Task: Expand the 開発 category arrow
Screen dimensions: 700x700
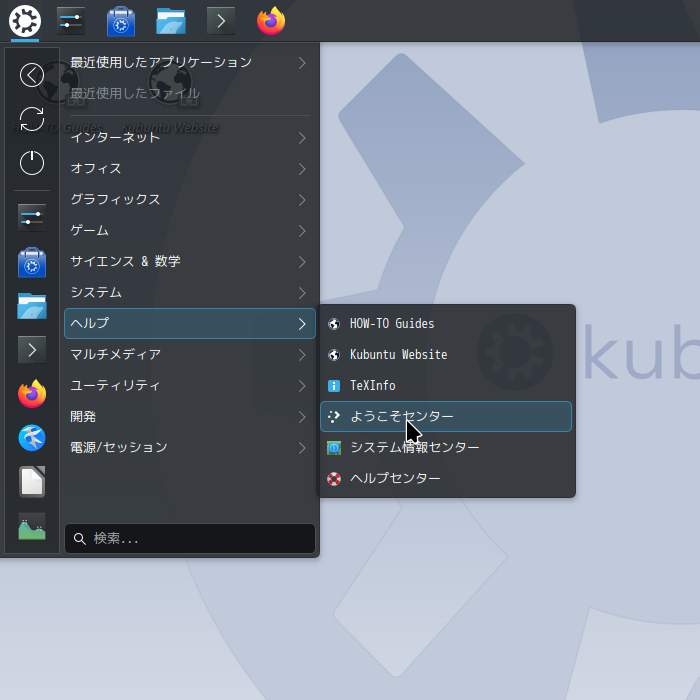Action: (x=302, y=417)
